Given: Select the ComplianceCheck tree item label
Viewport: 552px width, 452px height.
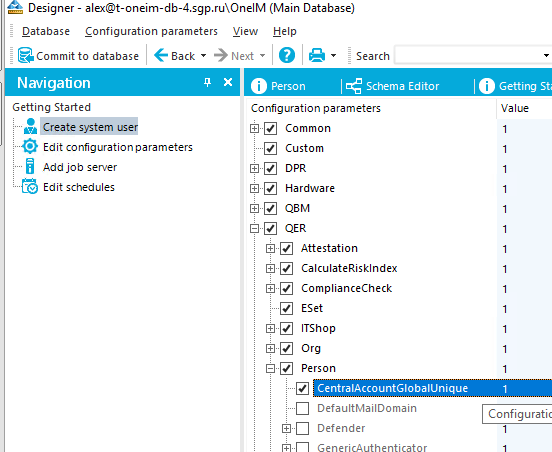Looking at the screenshot, I should 346,288.
